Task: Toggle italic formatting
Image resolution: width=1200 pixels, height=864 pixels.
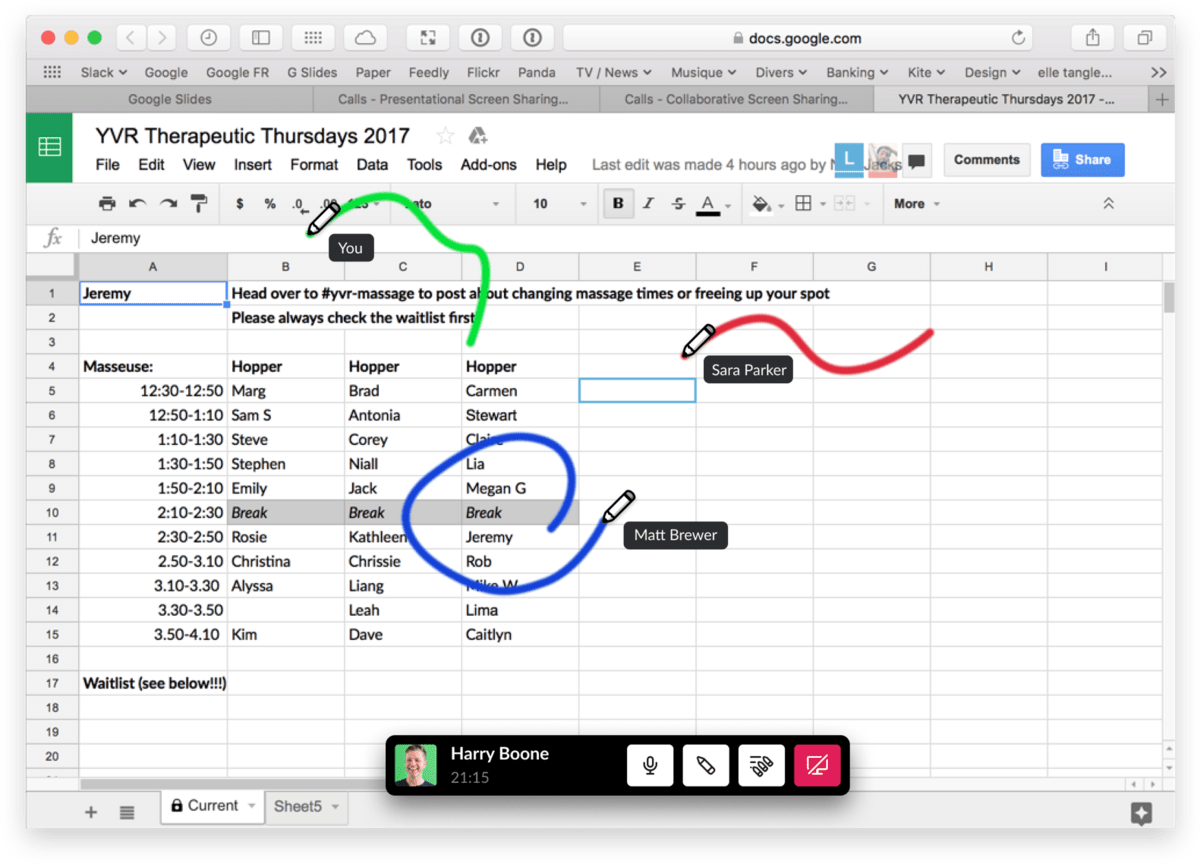Action: (648, 204)
